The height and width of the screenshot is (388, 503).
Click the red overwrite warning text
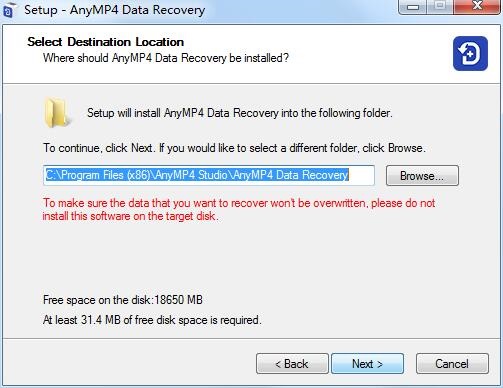pos(239,210)
